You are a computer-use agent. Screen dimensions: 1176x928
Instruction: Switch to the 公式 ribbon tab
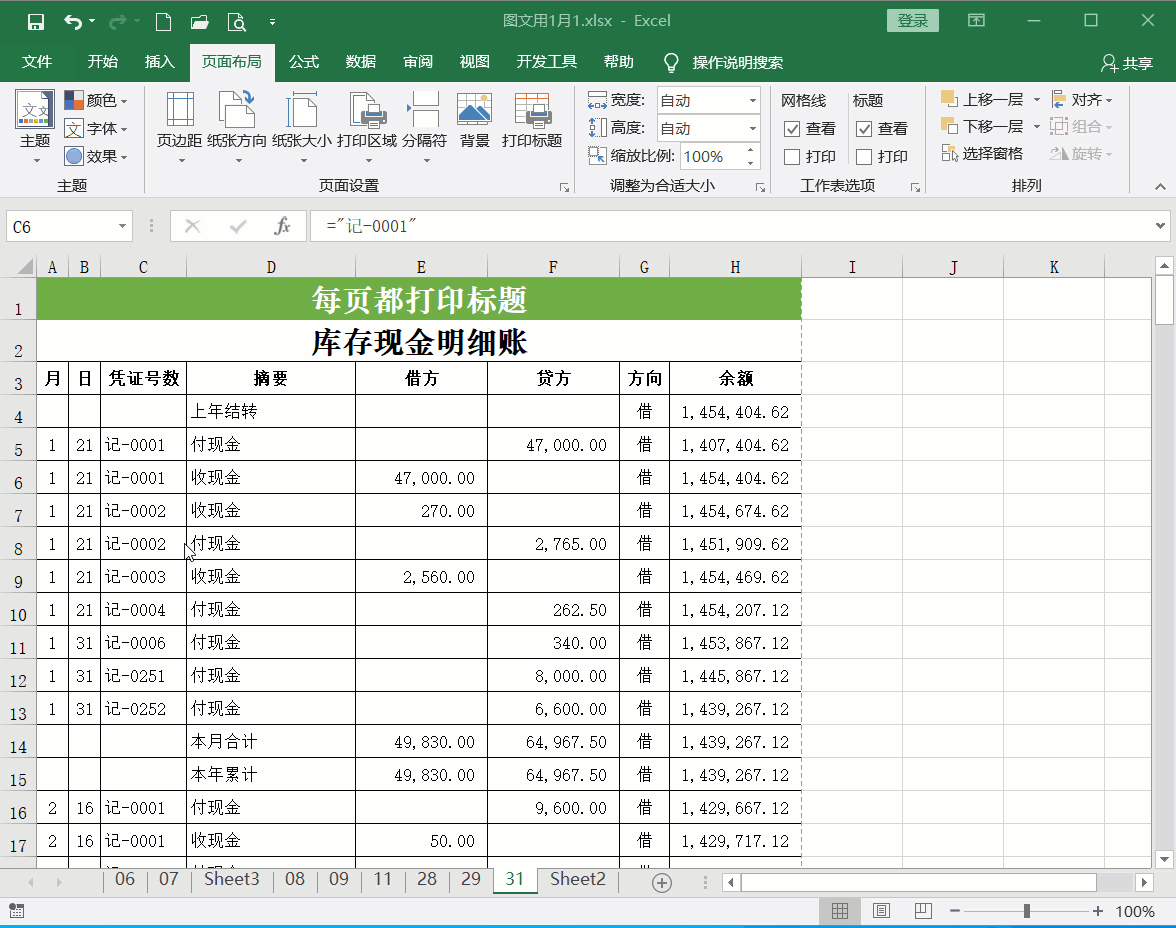coord(304,61)
